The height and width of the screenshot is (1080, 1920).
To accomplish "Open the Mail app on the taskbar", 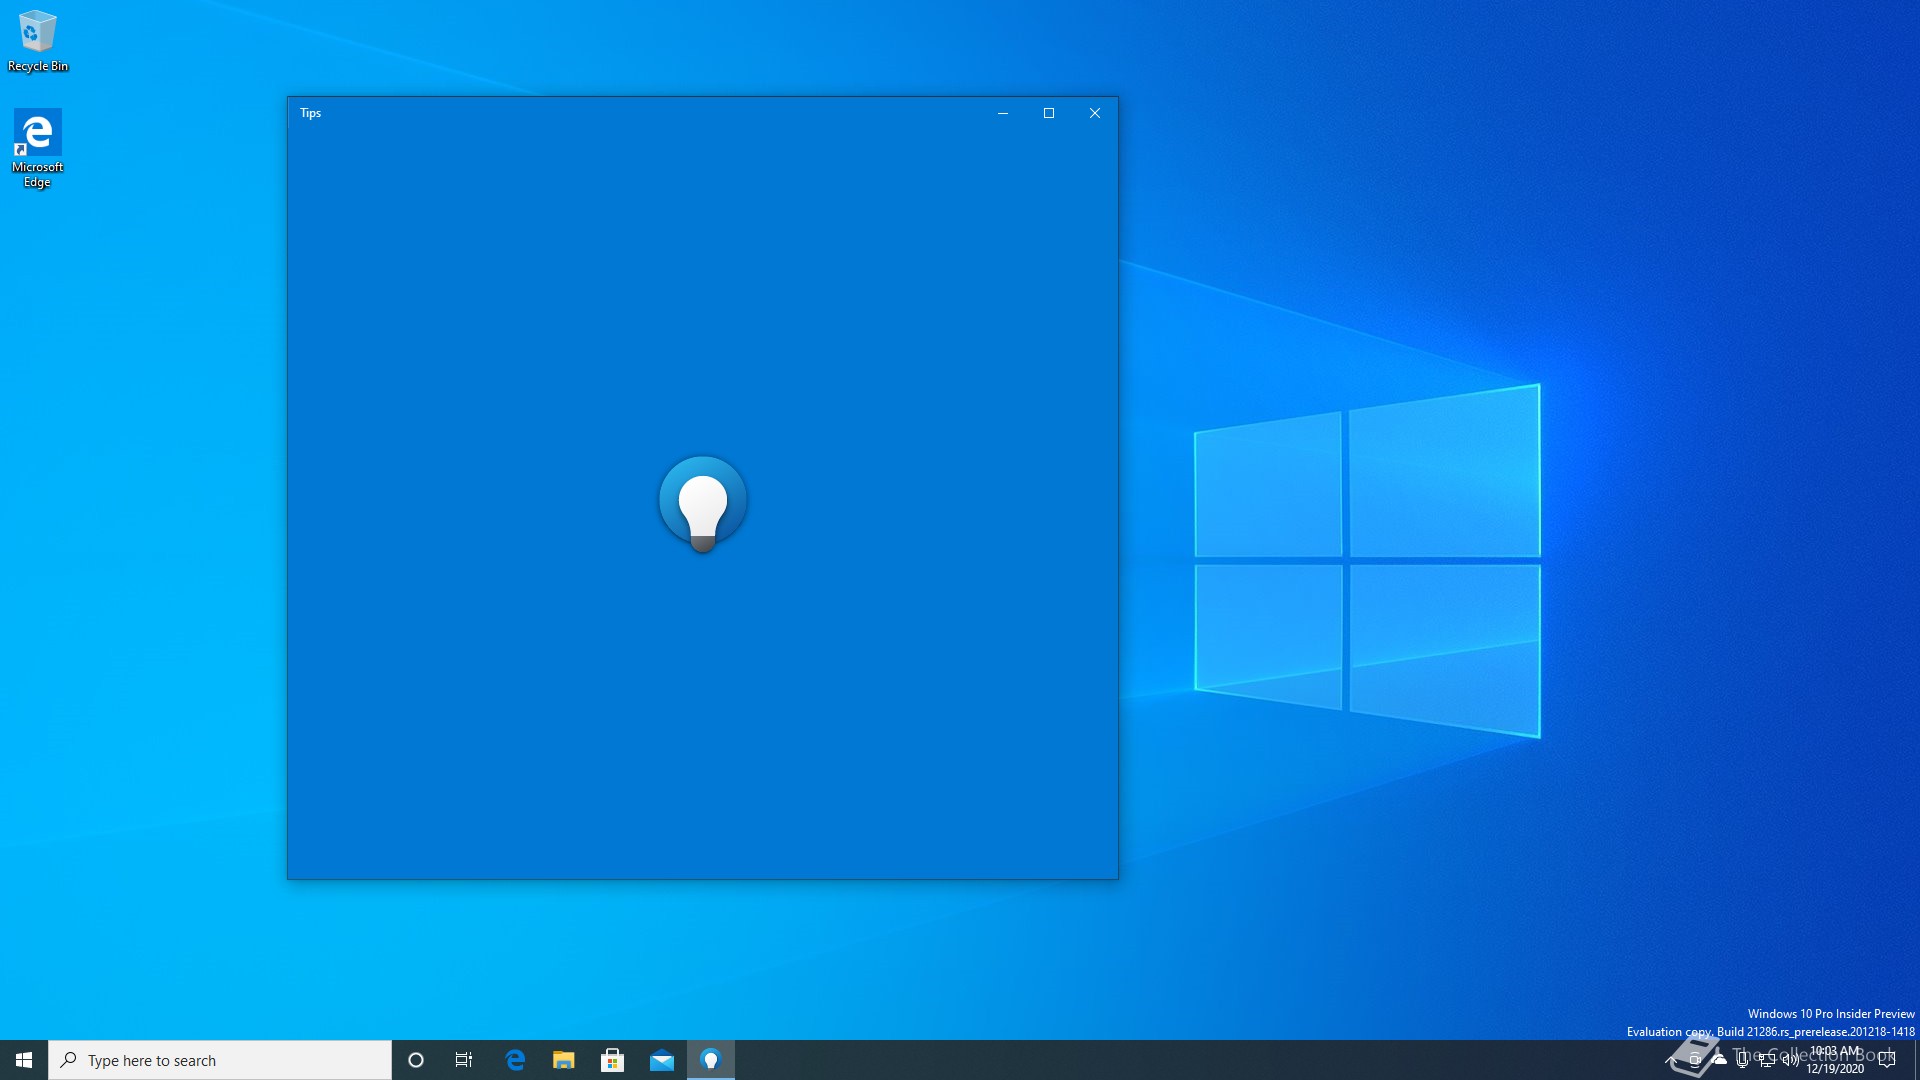I will [x=661, y=1060].
